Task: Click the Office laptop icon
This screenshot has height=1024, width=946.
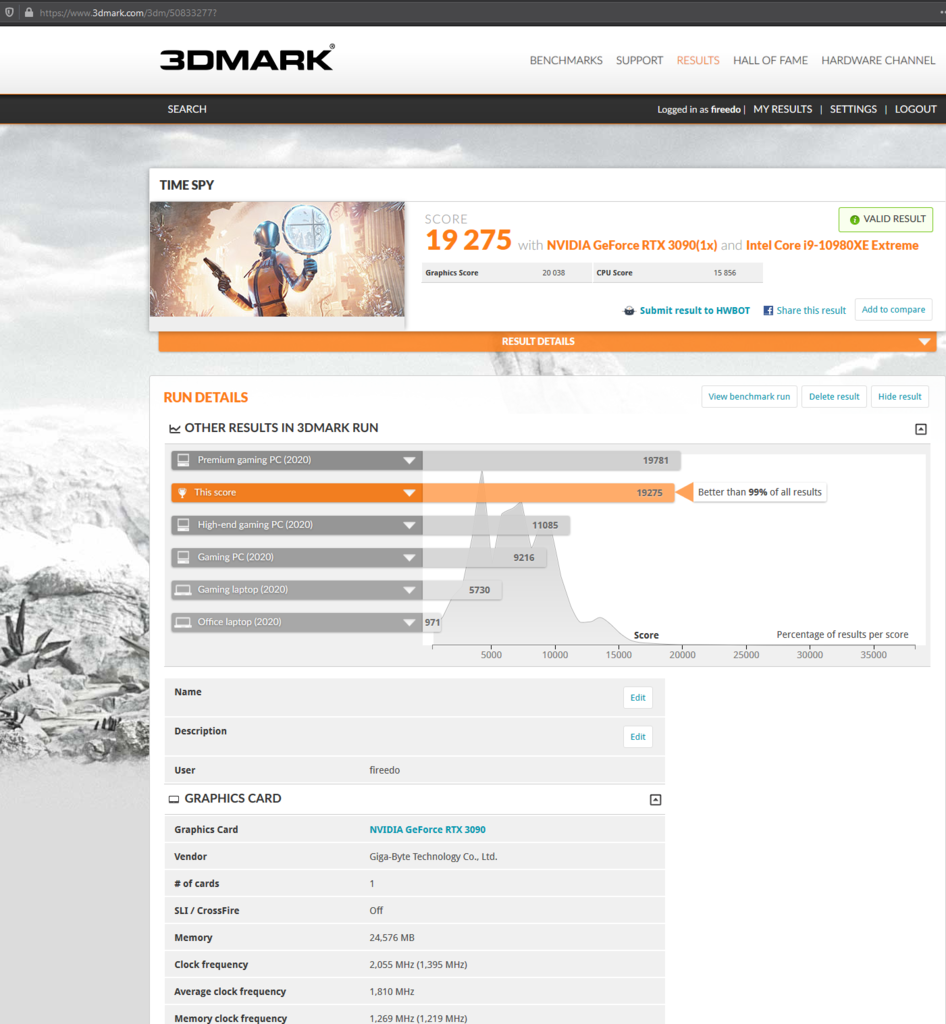Action: [x=182, y=622]
